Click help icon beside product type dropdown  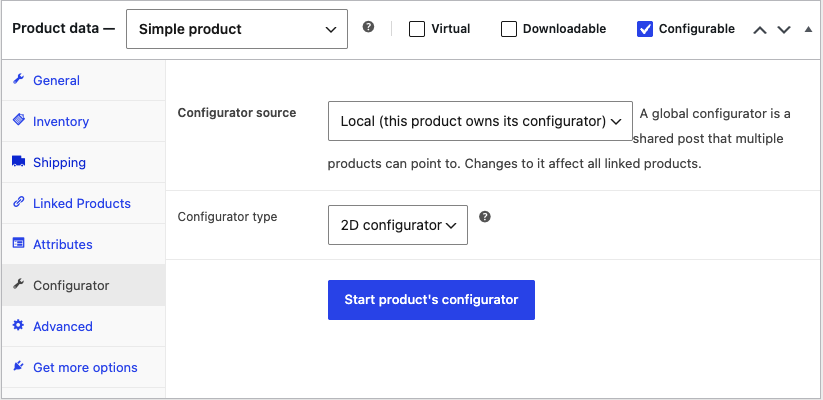click(368, 27)
